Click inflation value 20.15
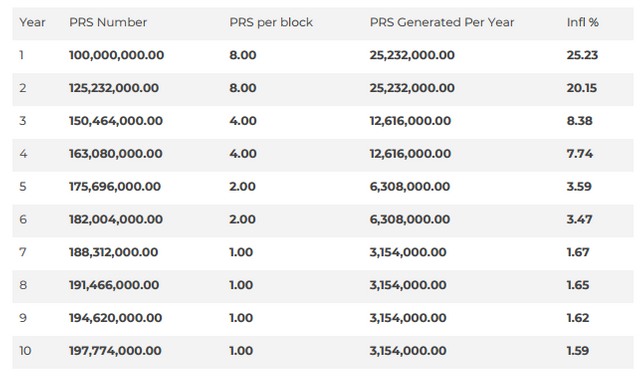This screenshot has width=640, height=382. click(582, 88)
